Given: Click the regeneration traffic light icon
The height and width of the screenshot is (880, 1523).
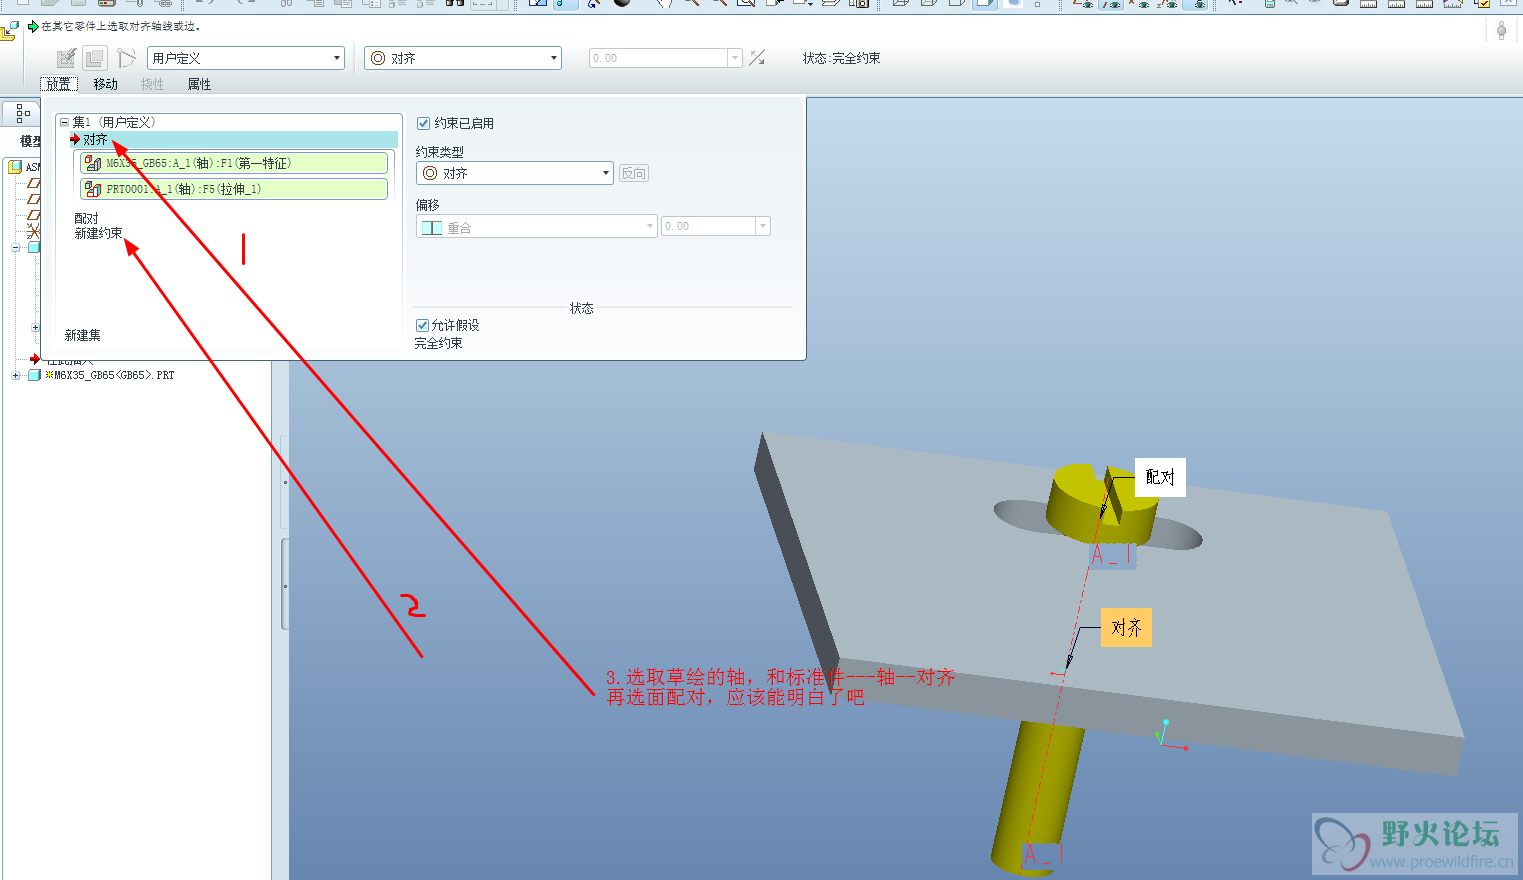Looking at the screenshot, I should pyautogui.click(x=1501, y=30).
